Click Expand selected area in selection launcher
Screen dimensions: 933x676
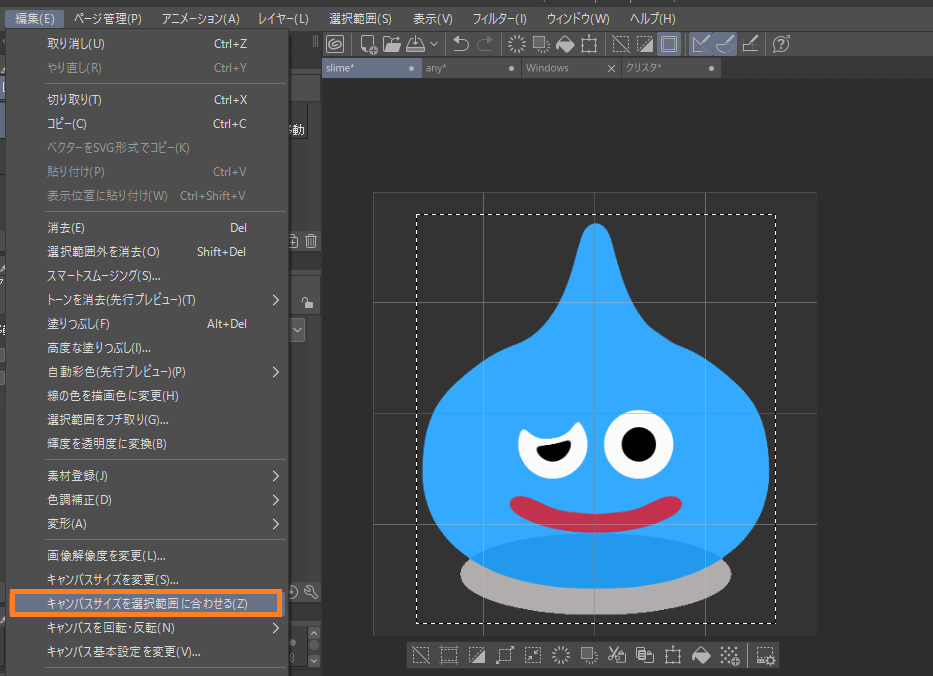505,655
